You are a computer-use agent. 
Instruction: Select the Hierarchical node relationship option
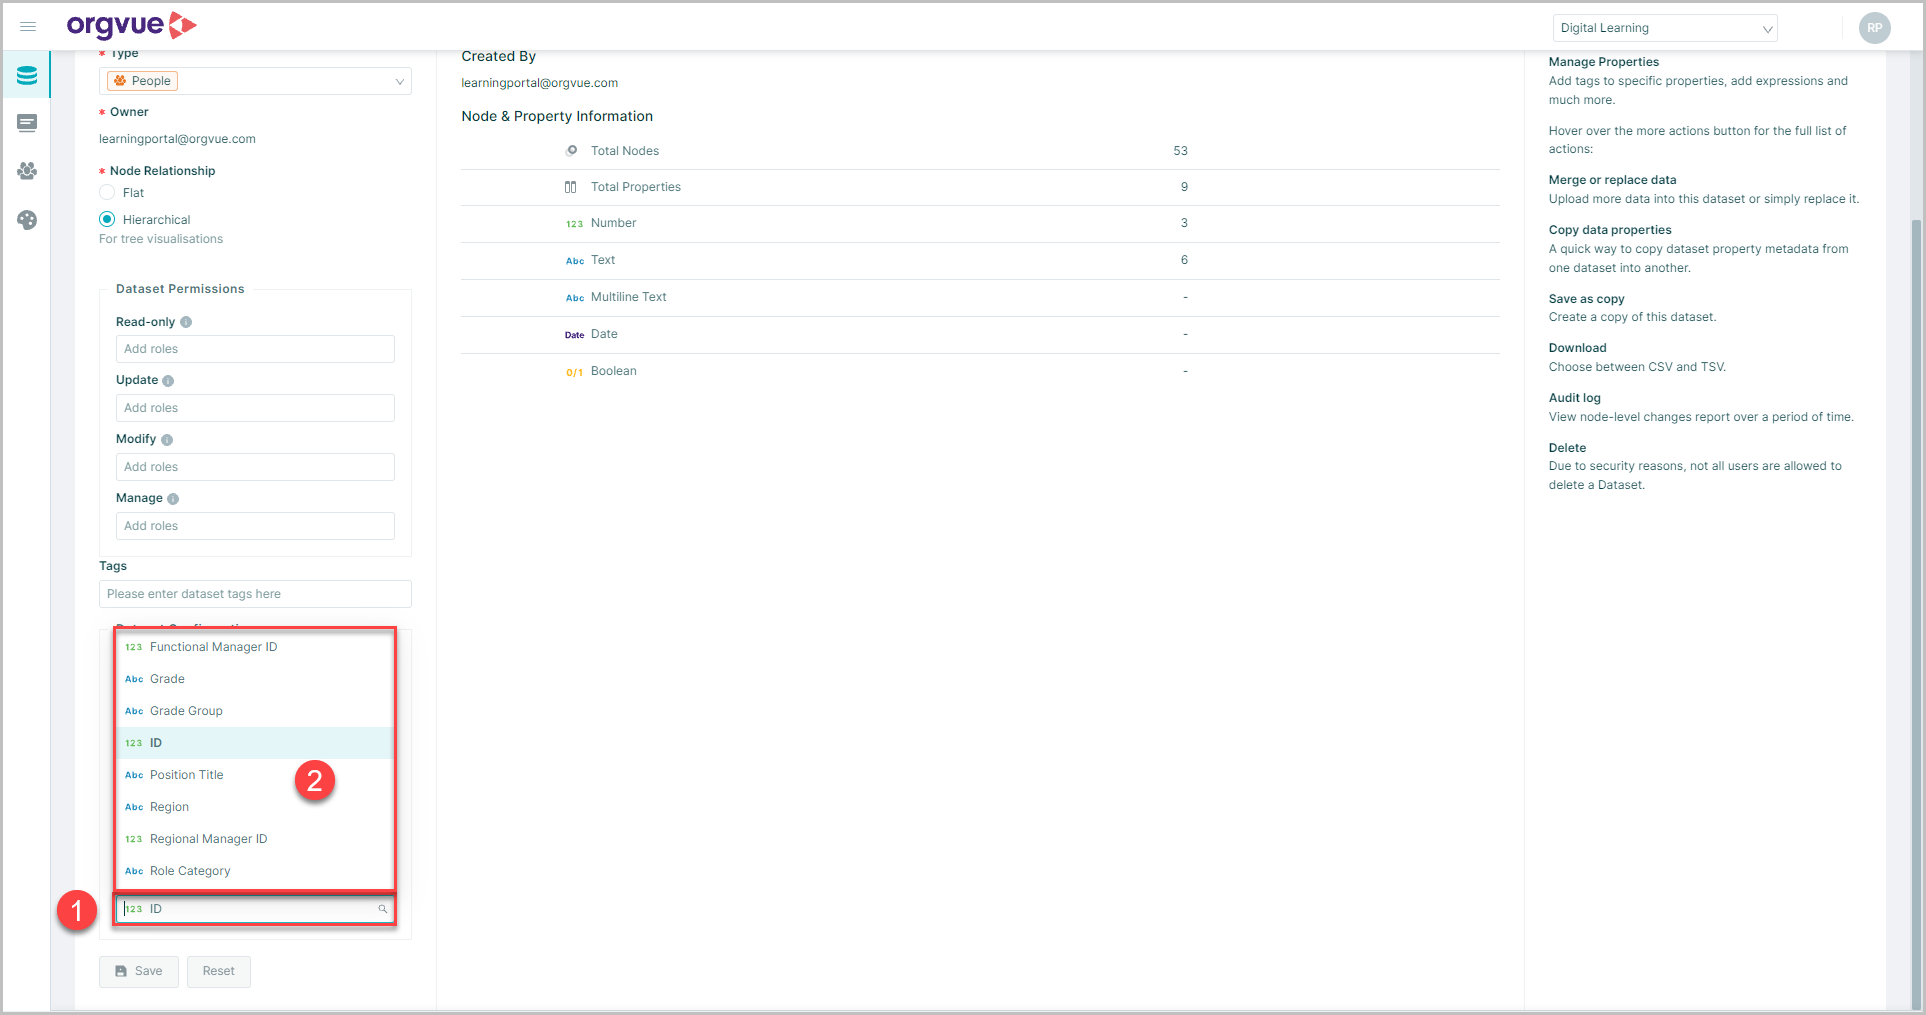click(107, 220)
